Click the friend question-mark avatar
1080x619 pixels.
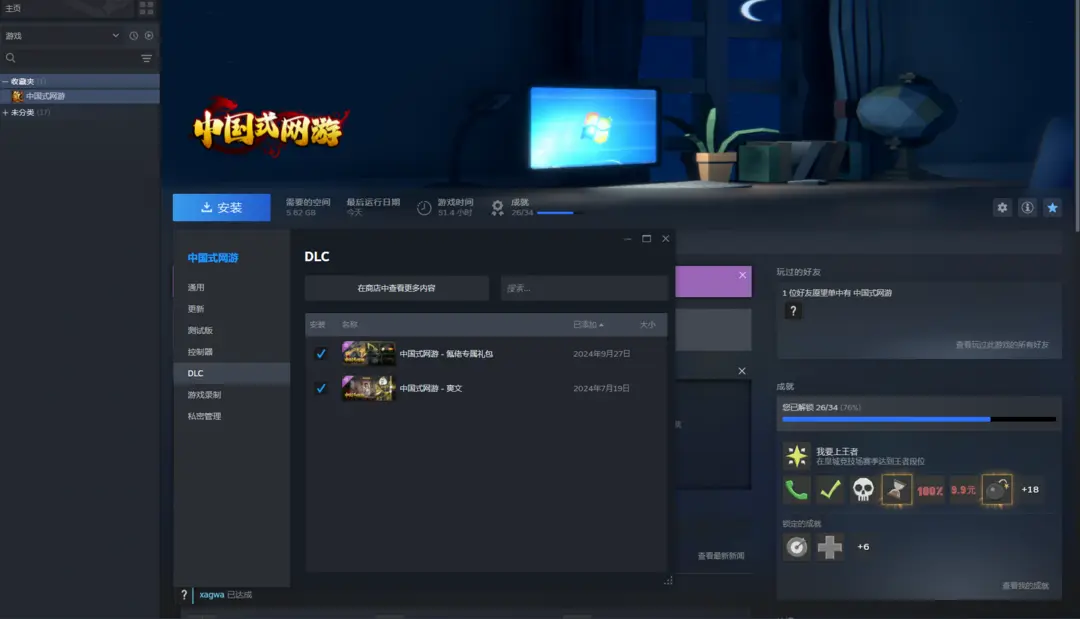click(x=793, y=311)
